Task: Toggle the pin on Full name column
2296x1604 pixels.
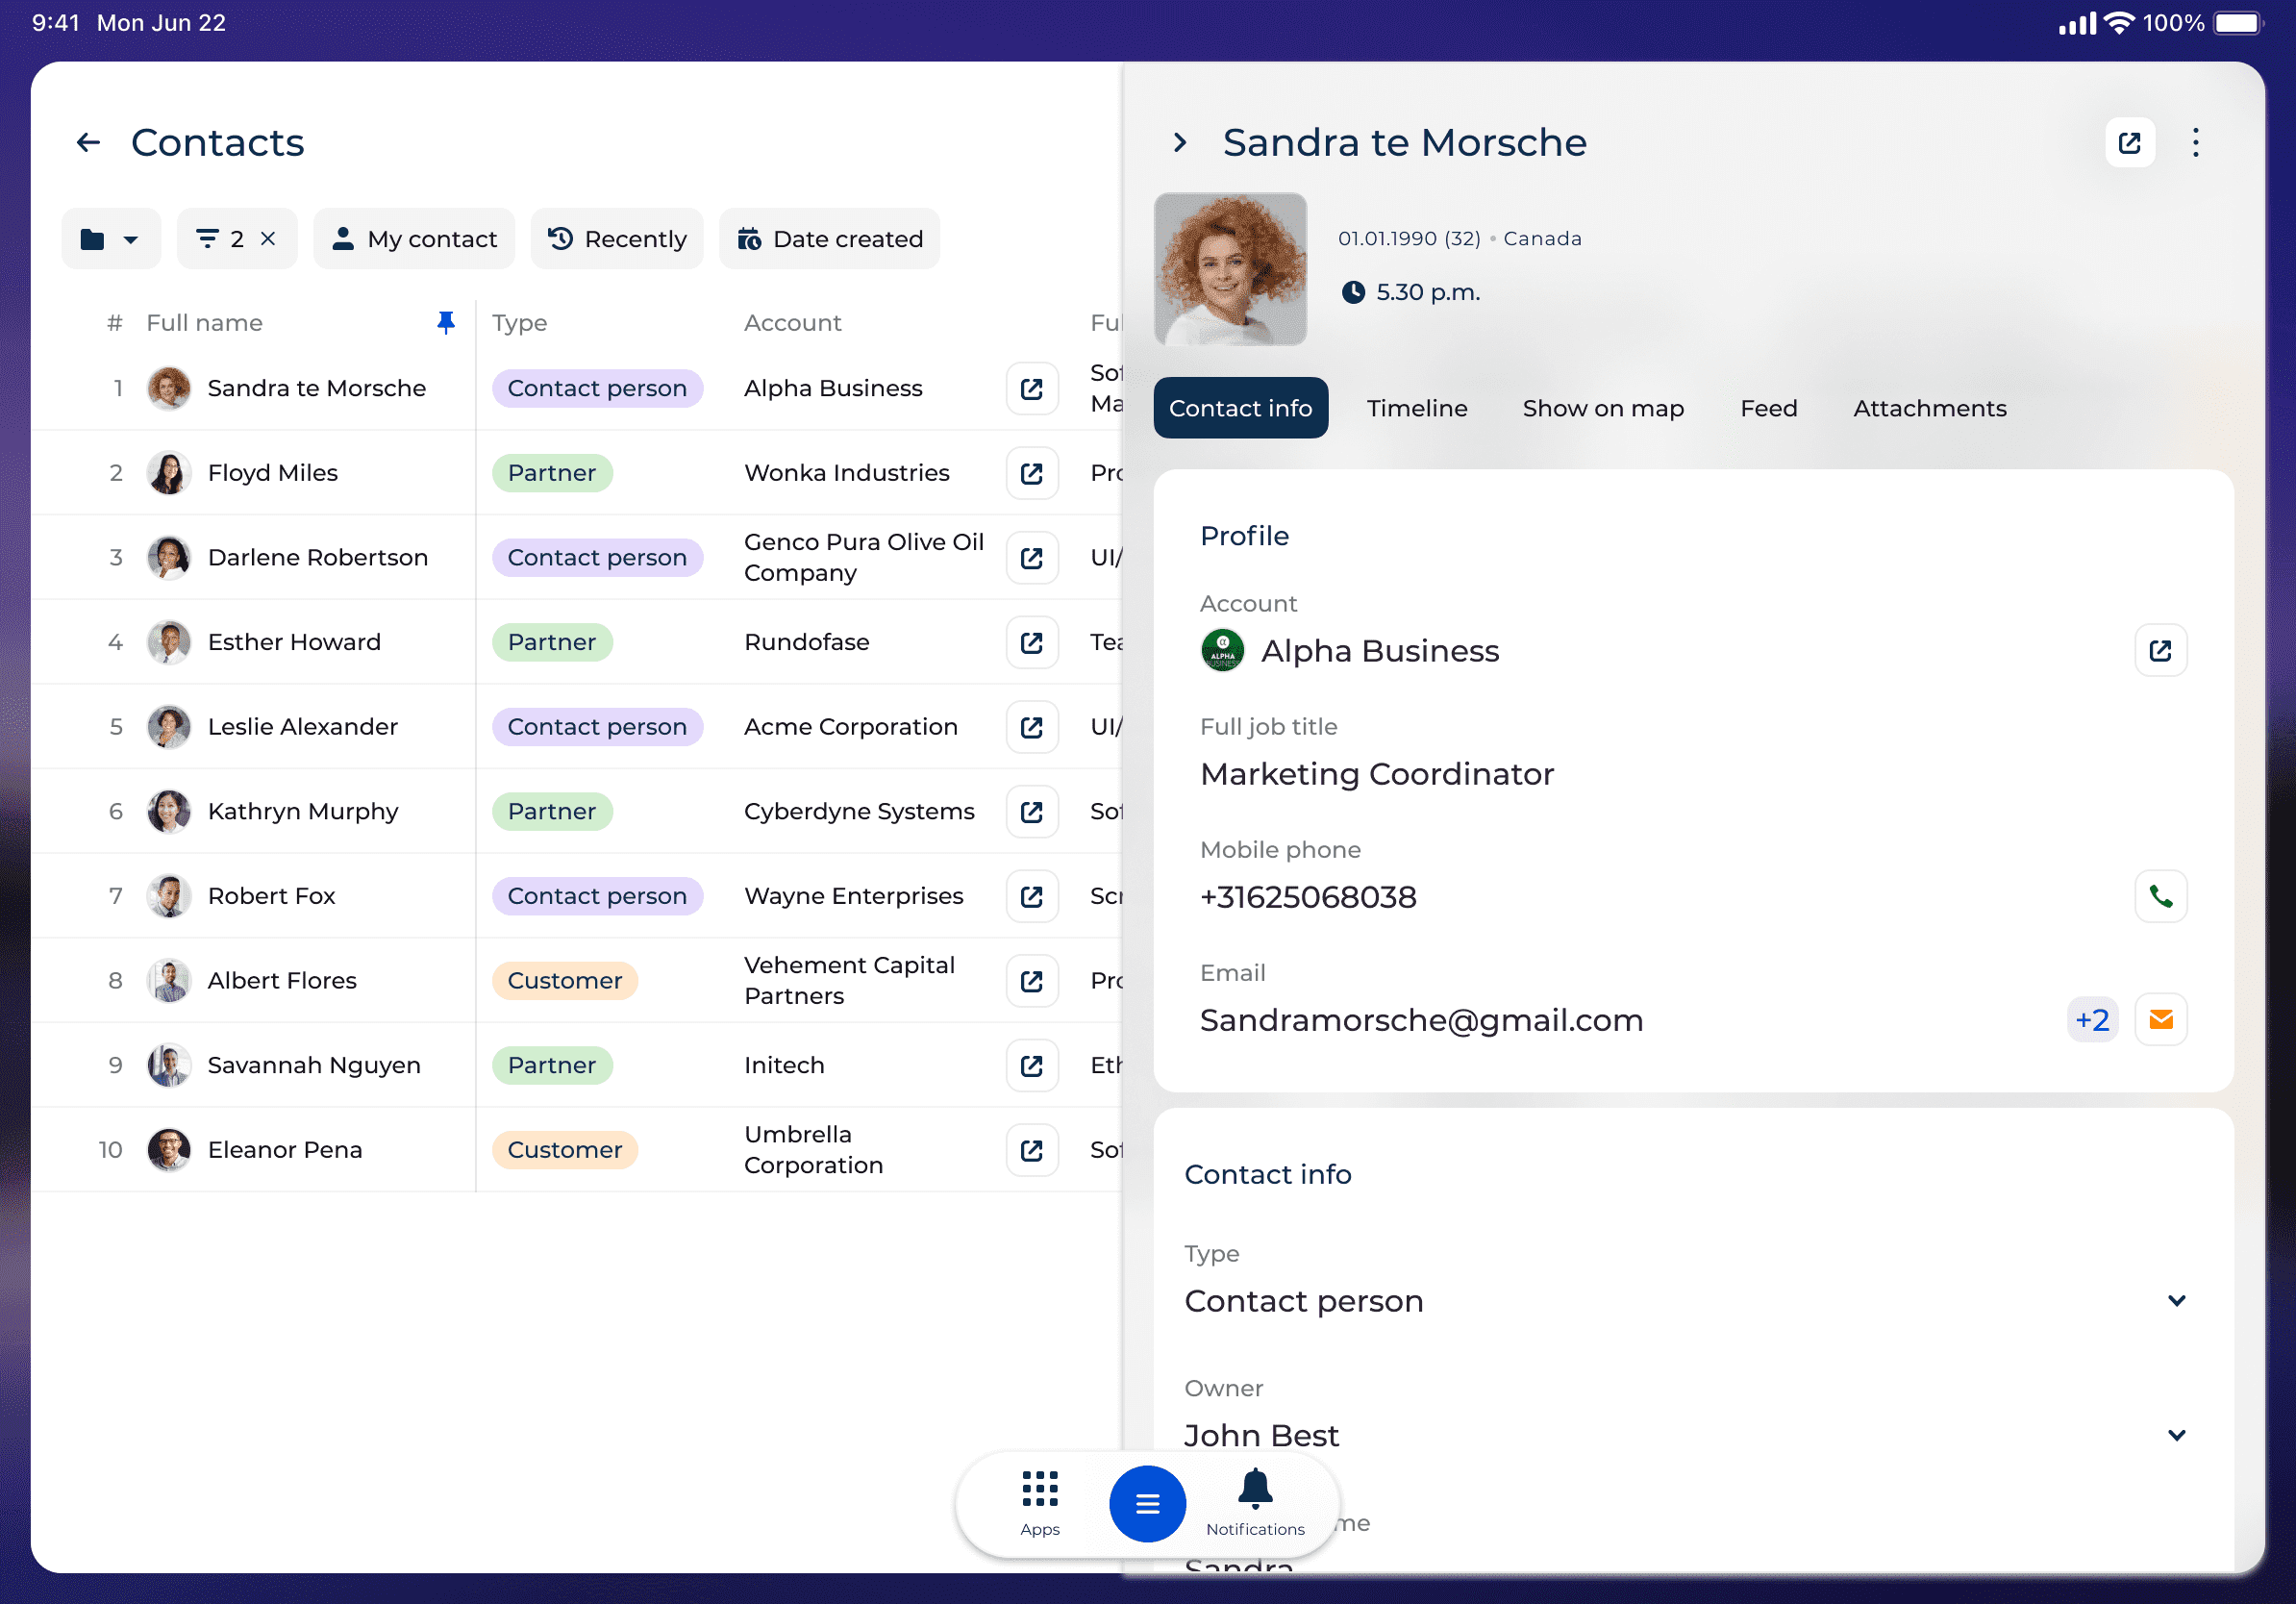Action: [x=446, y=322]
